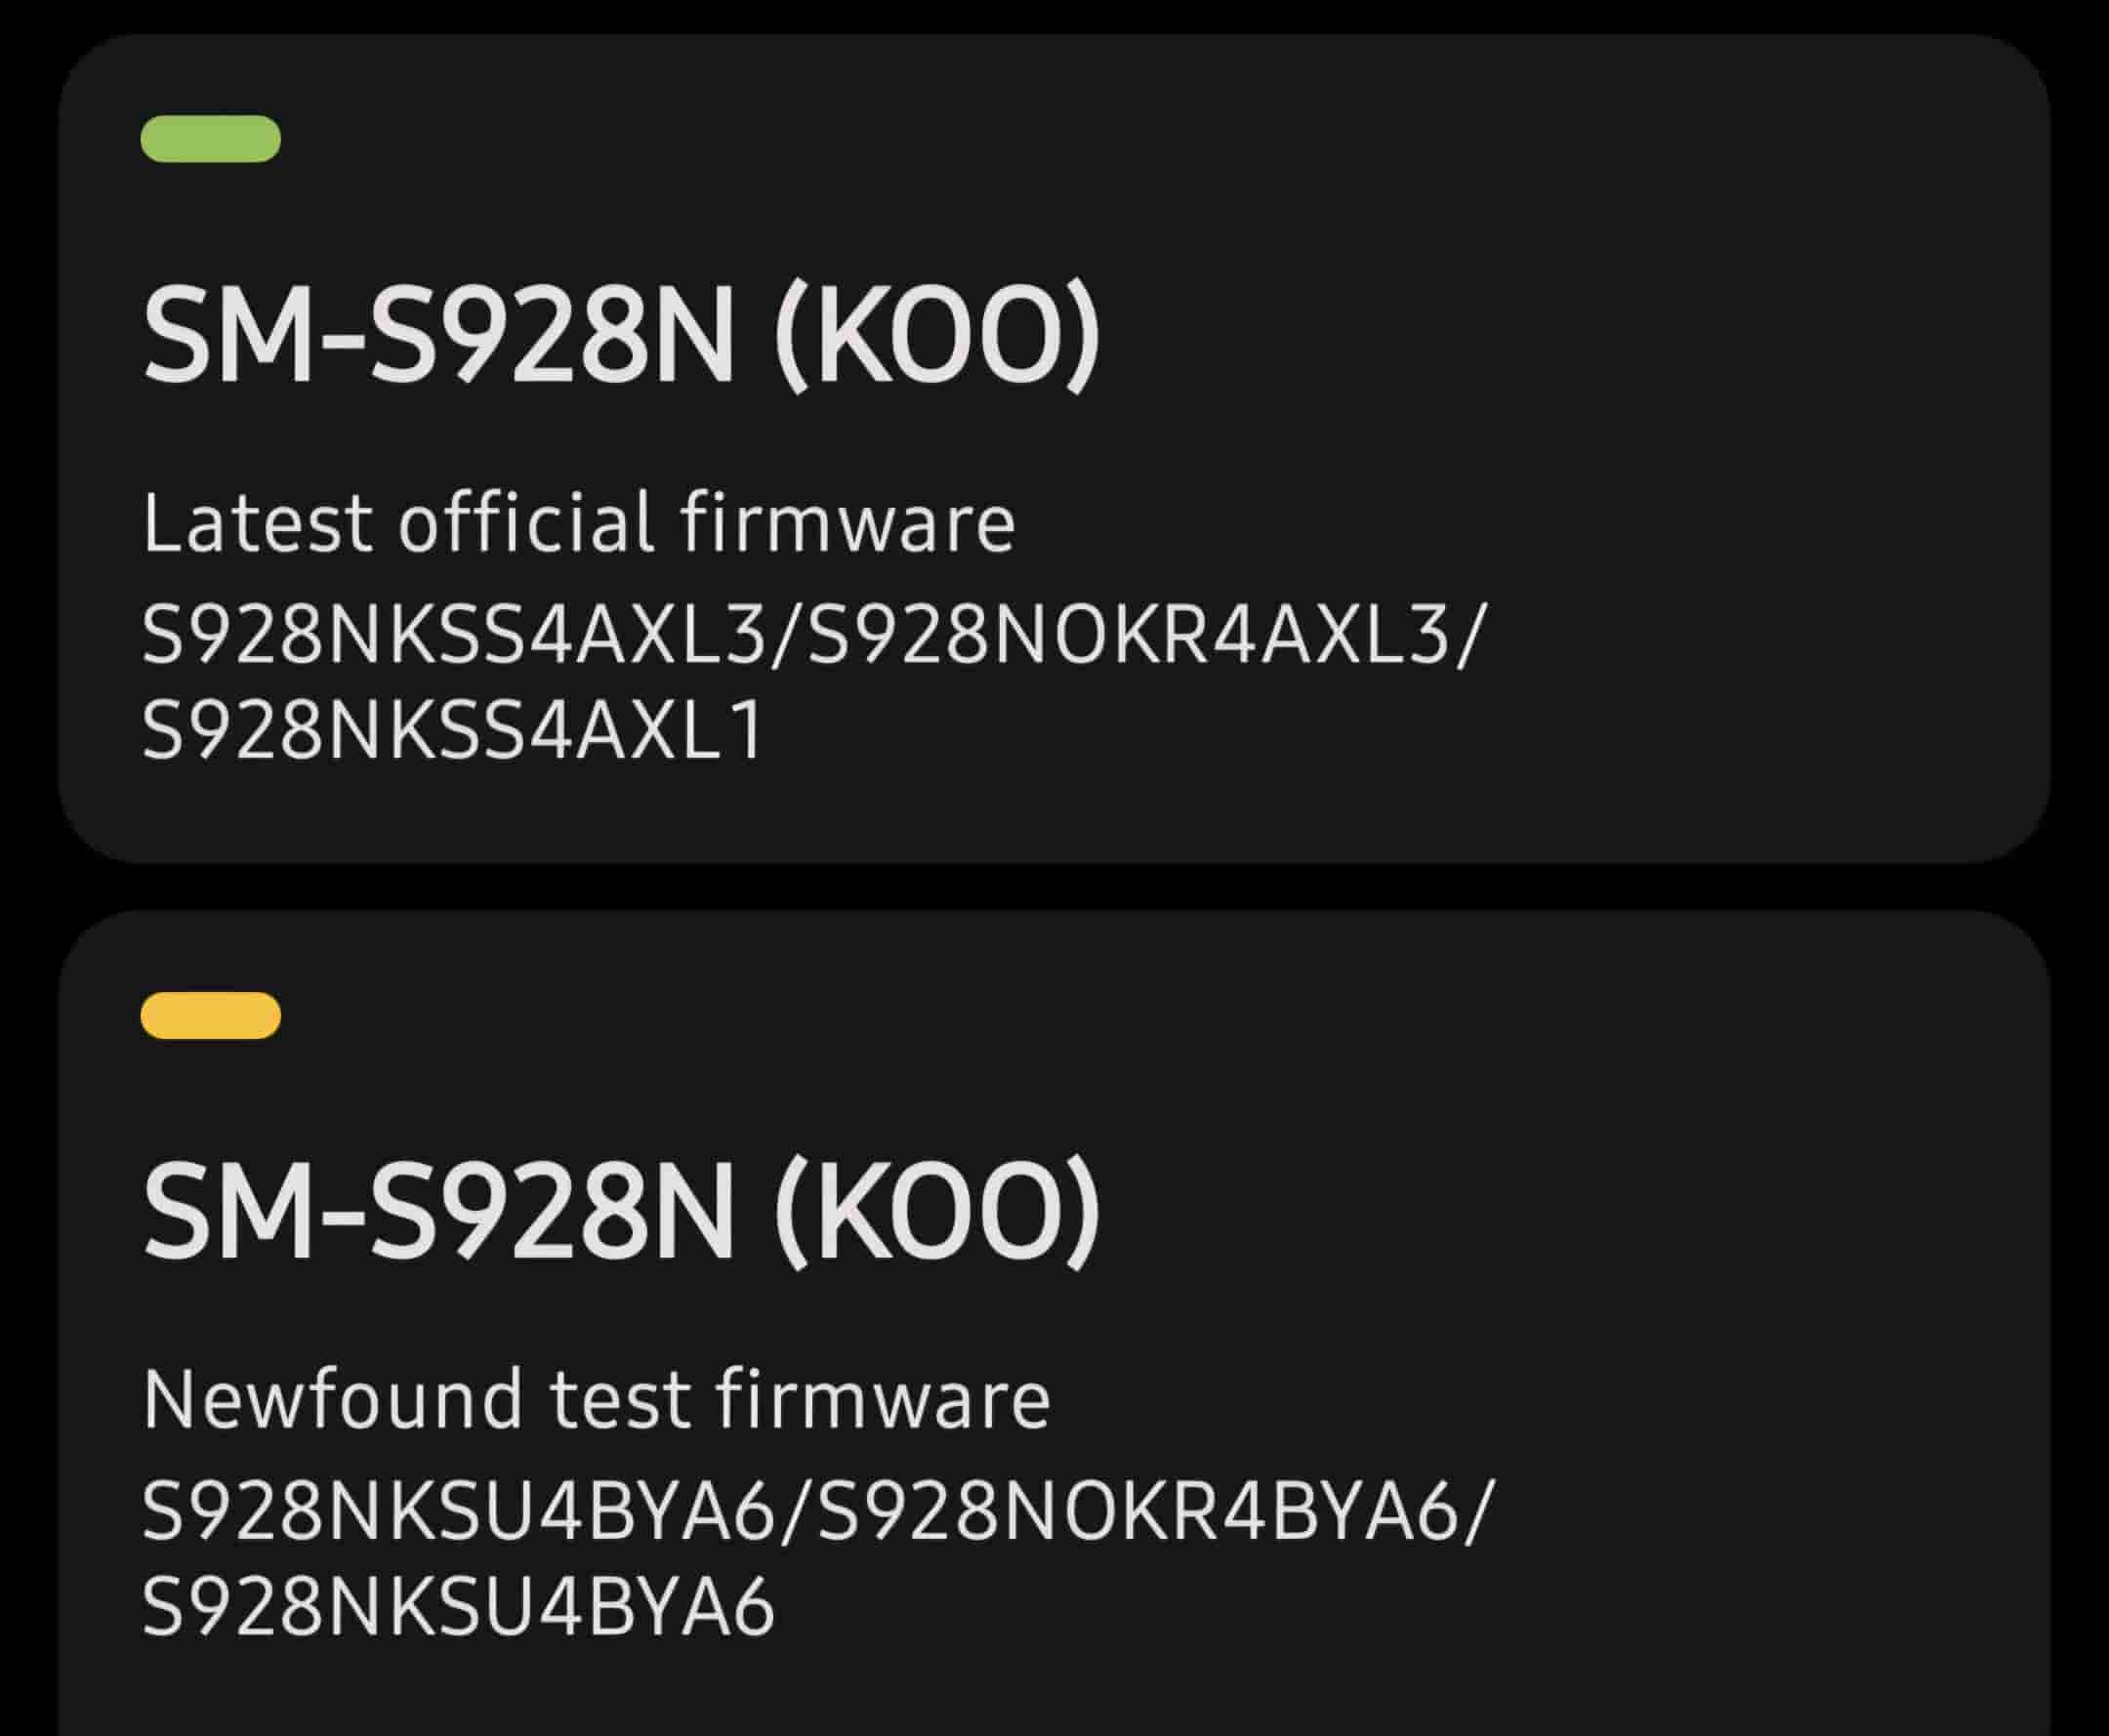
Task: Click the S928NKSU4BYA6 string before the first slash
Action: [x=458, y=1511]
